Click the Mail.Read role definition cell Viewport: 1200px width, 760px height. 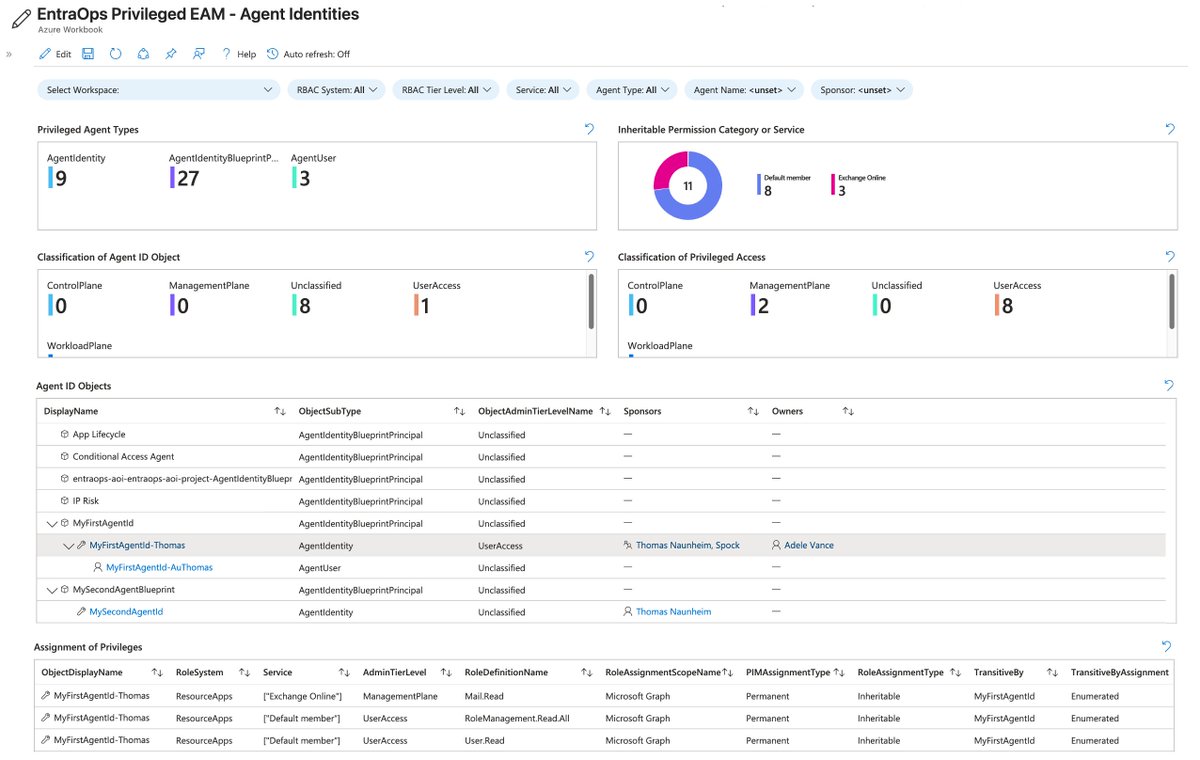[x=487, y=695]
